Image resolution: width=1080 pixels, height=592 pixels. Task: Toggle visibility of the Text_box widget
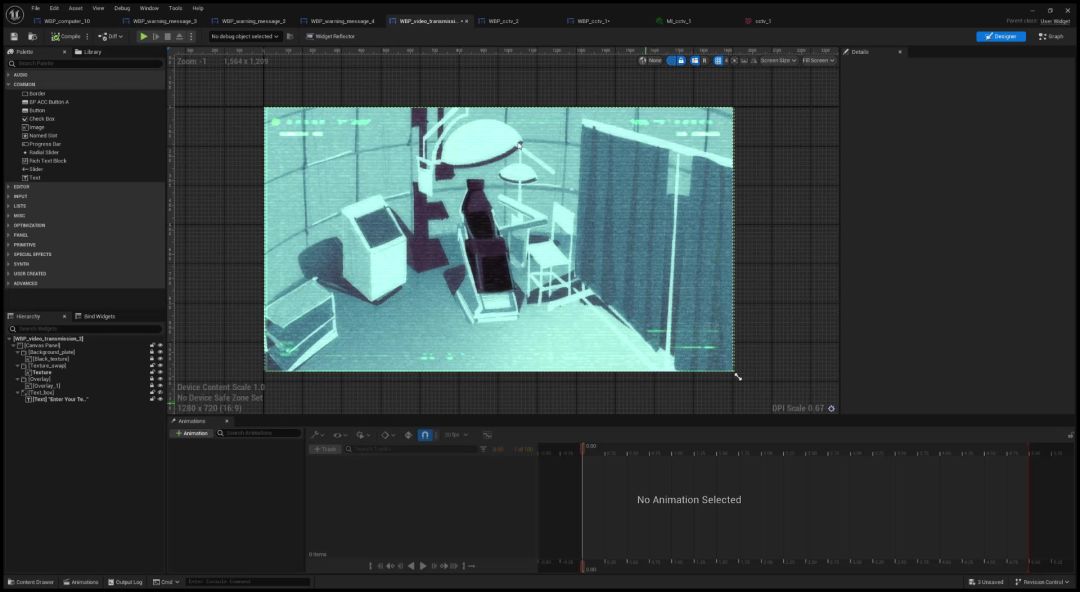click(x=160, y=393)
